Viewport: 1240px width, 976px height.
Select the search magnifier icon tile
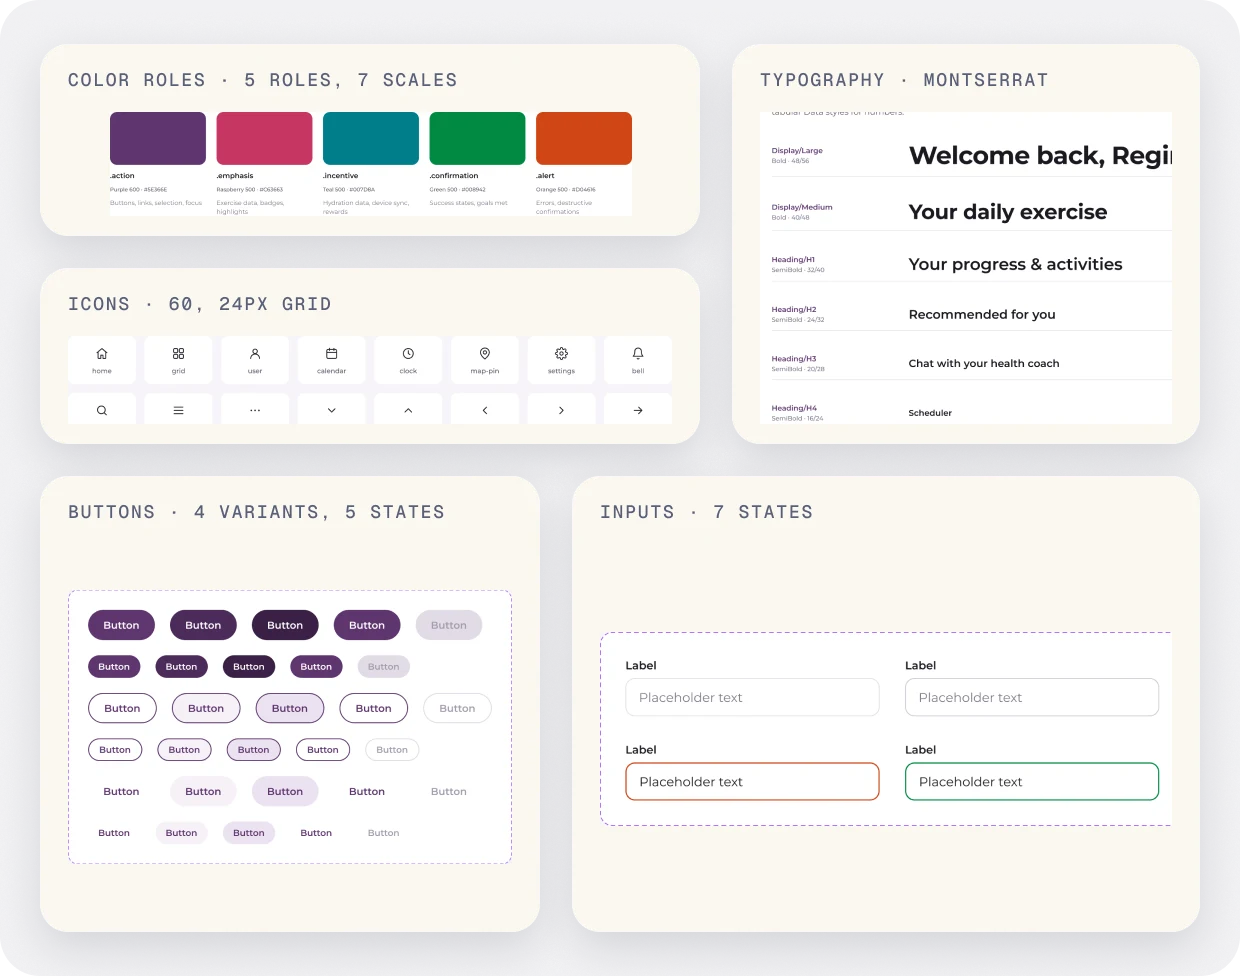pos(102,409)
